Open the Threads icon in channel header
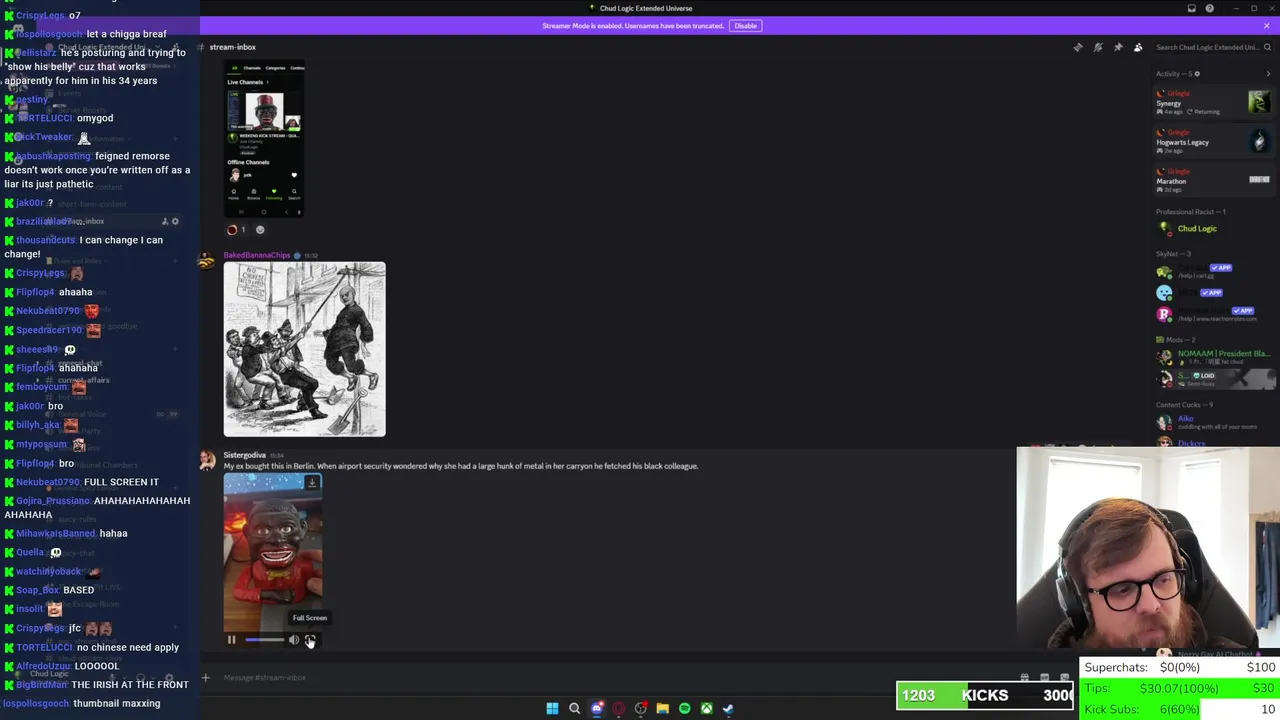The image size is (1280, 720). tap(1078, 47)
